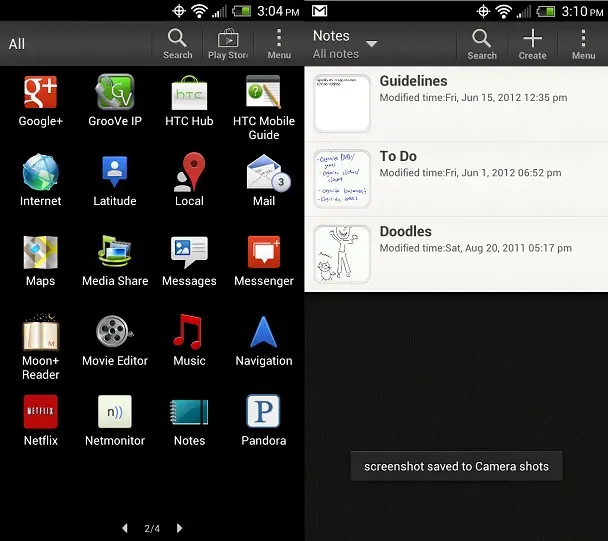
Task: Go to previous app drawer page
Action: (125, 528)
